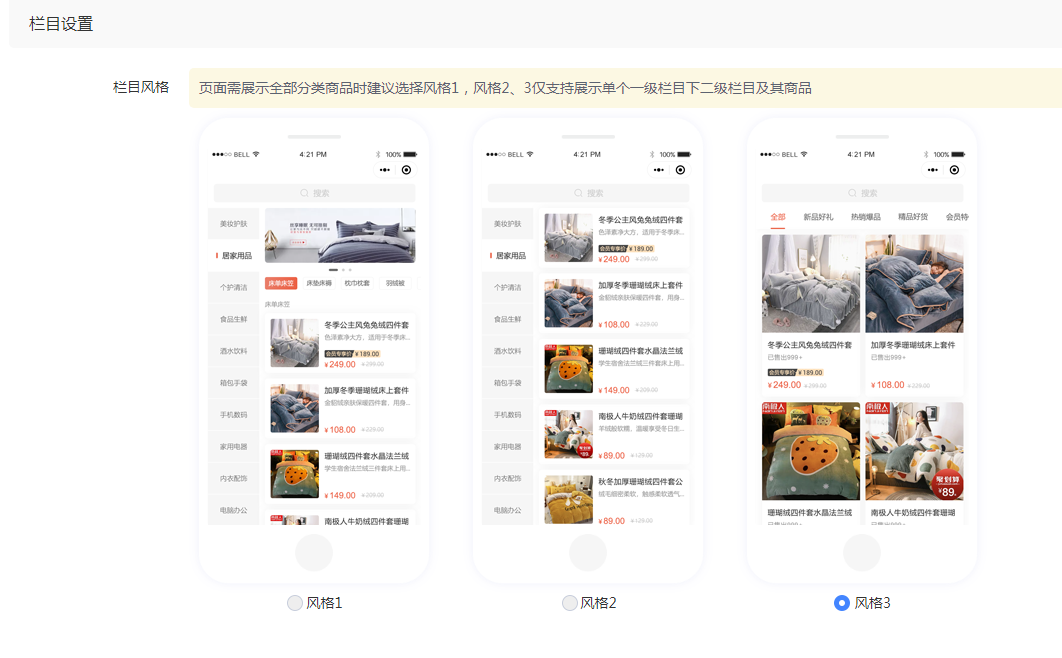
Task: Click the 会员专享价 badge in 风格2 preview
Action: (613, 248)
